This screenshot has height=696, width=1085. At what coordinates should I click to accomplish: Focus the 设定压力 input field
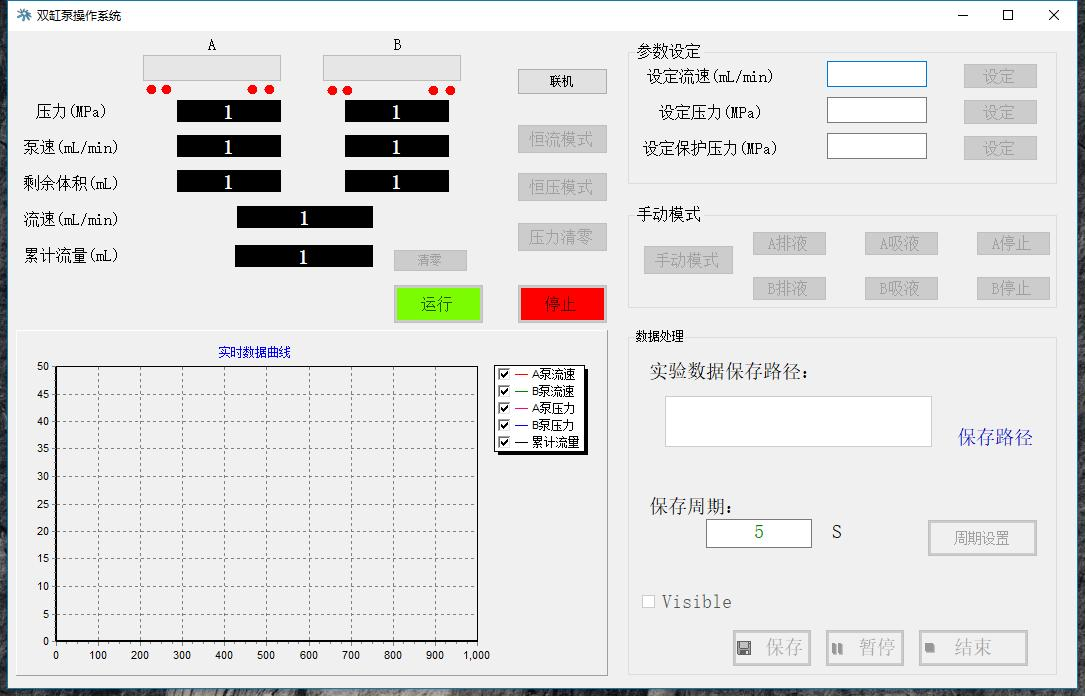pos(877,110)
